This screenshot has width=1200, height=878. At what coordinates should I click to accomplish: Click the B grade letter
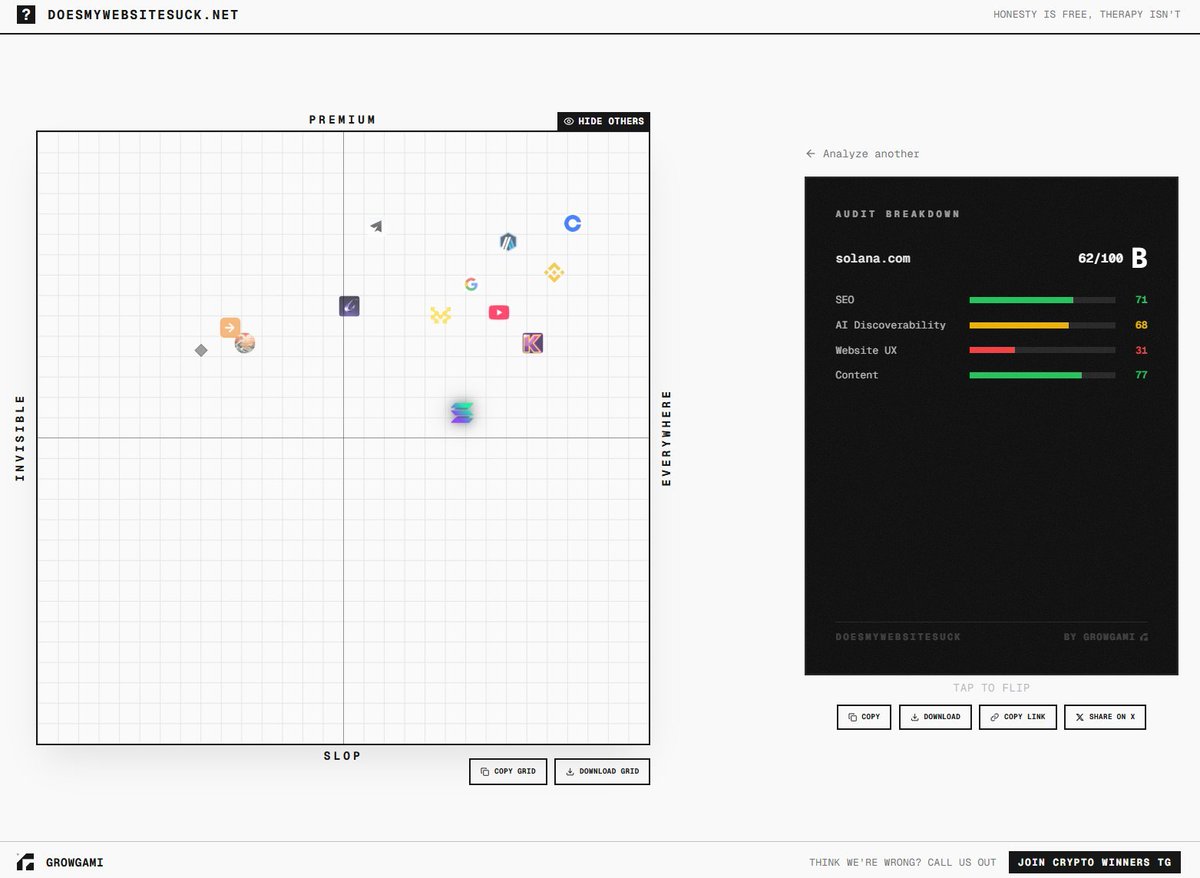(1139, 258)
